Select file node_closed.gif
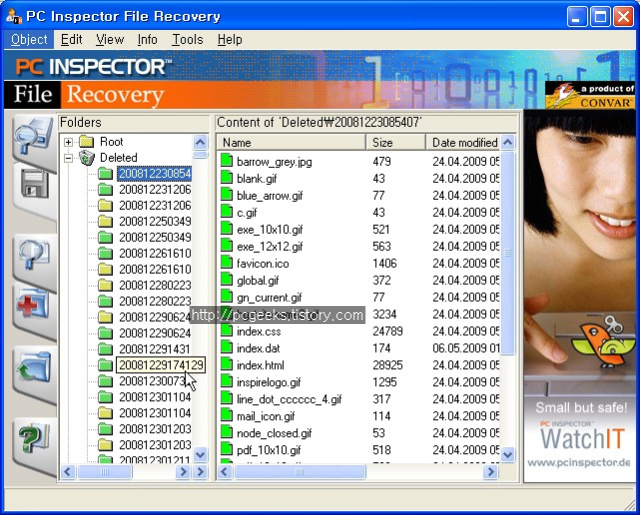Screen dimensions: 640x515 [274, 433]
